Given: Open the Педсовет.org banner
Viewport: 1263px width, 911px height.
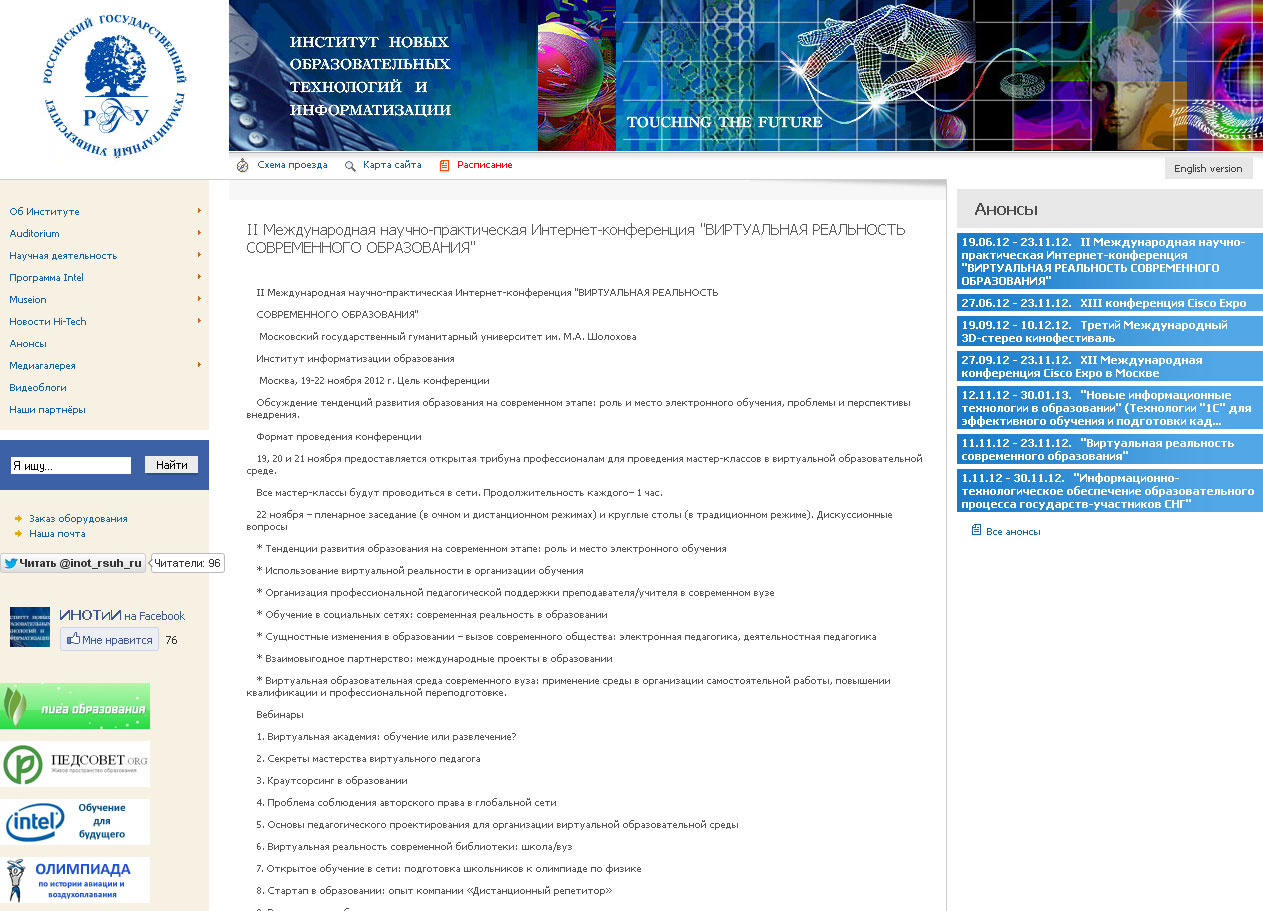Looking at the screenshot, I should point(75,764).
